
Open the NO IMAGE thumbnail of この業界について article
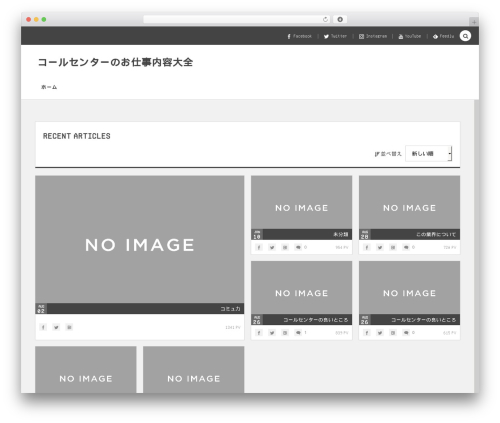coord(409,203)
